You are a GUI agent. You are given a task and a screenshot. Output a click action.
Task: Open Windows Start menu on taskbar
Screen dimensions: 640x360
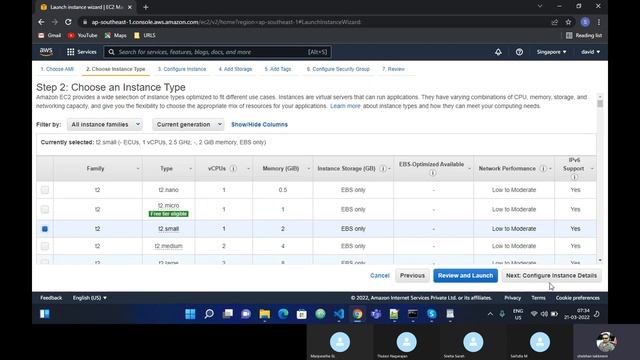[190, 314]
